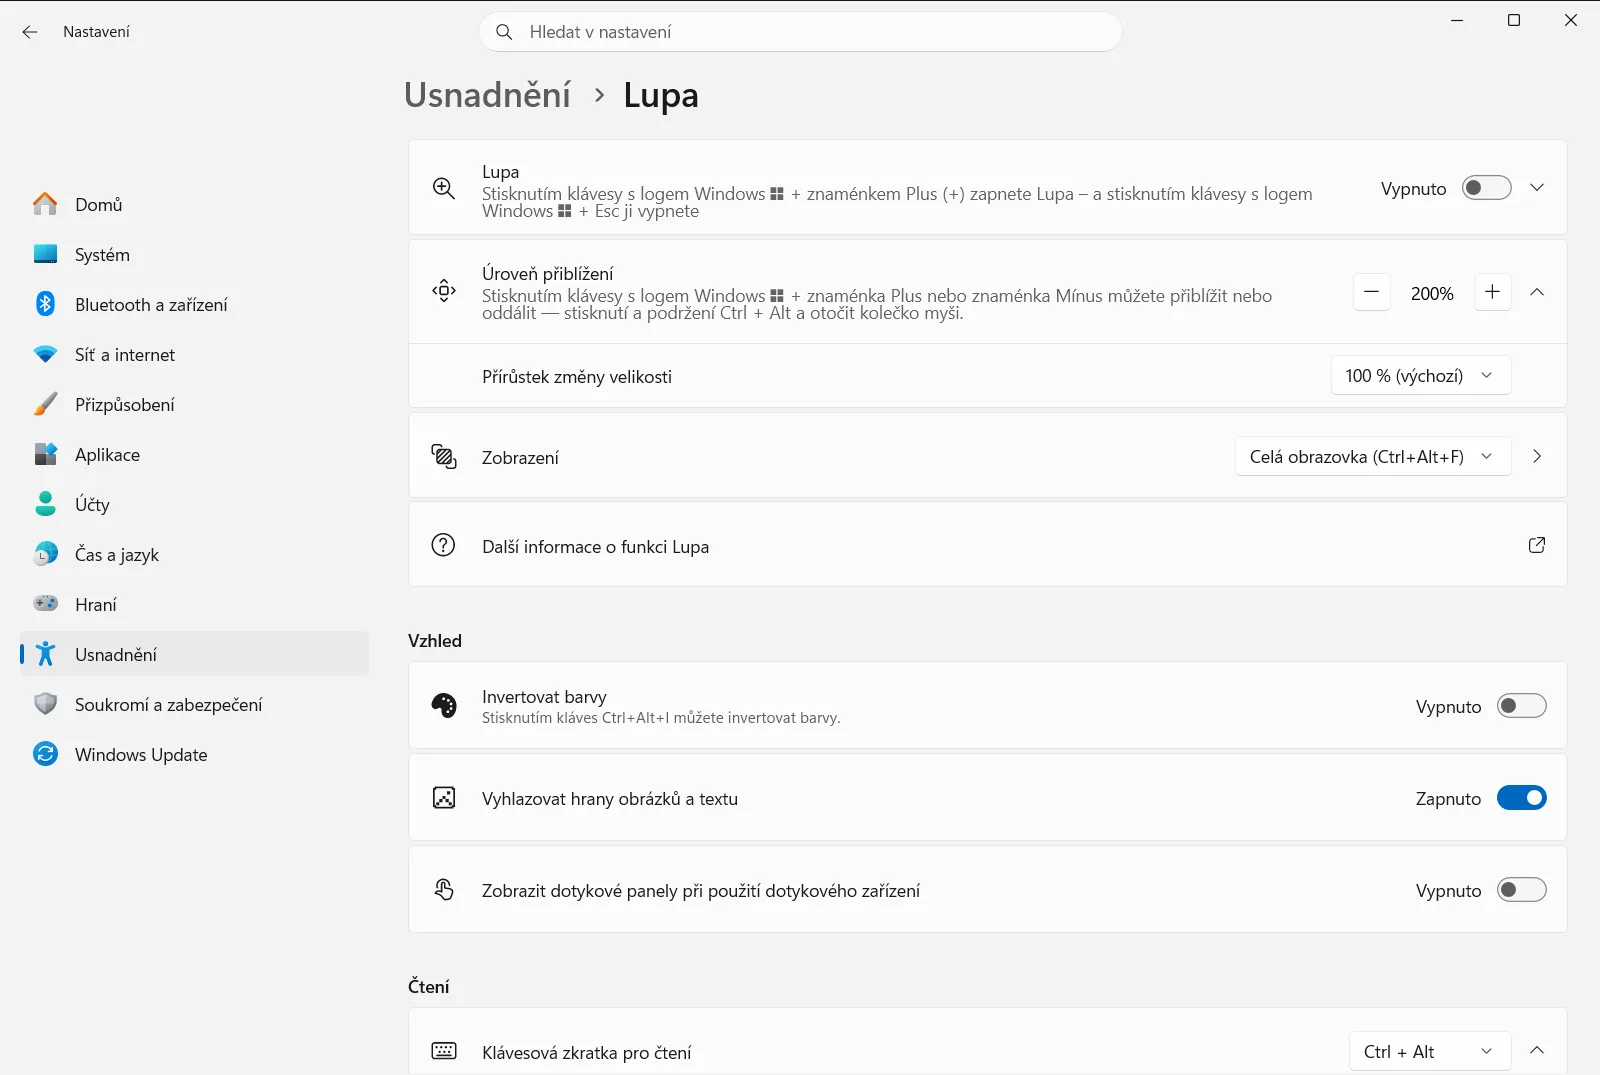Click the Vzhled section heading
This screenshot has width=1600, height=1075.
(435, 641)
